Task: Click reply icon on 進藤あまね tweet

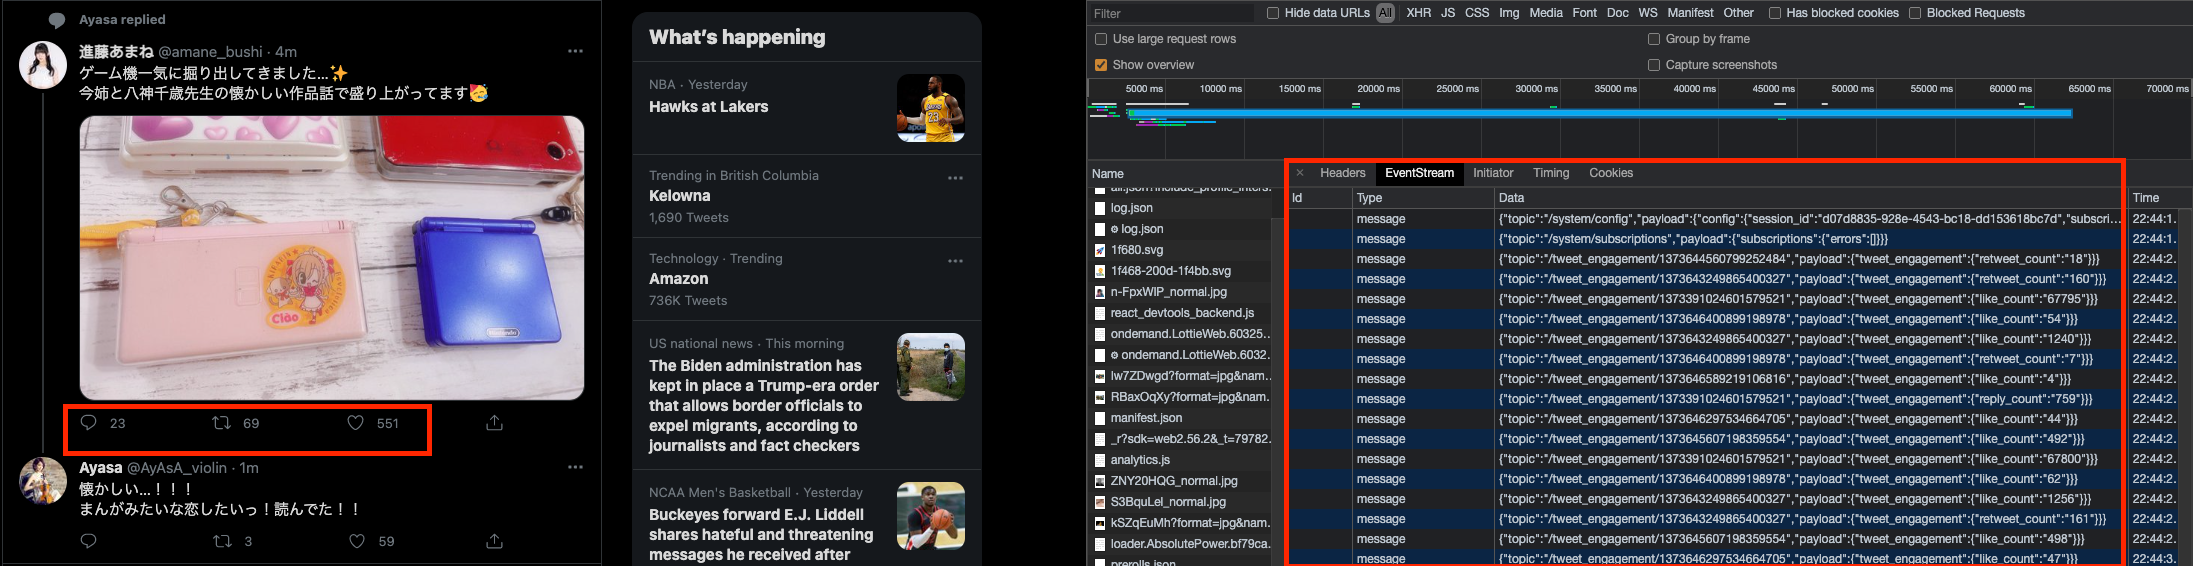Action: click(x=88, y=423)
